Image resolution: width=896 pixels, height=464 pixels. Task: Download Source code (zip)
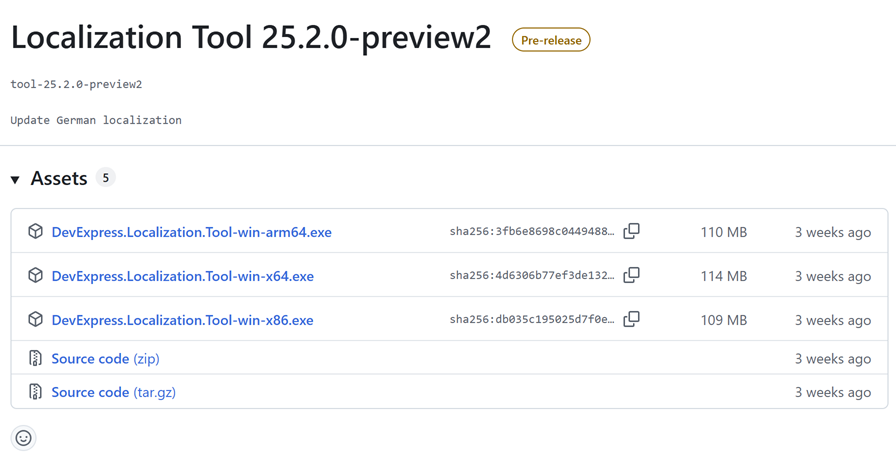pyautogui.click(x=105, y=359)
